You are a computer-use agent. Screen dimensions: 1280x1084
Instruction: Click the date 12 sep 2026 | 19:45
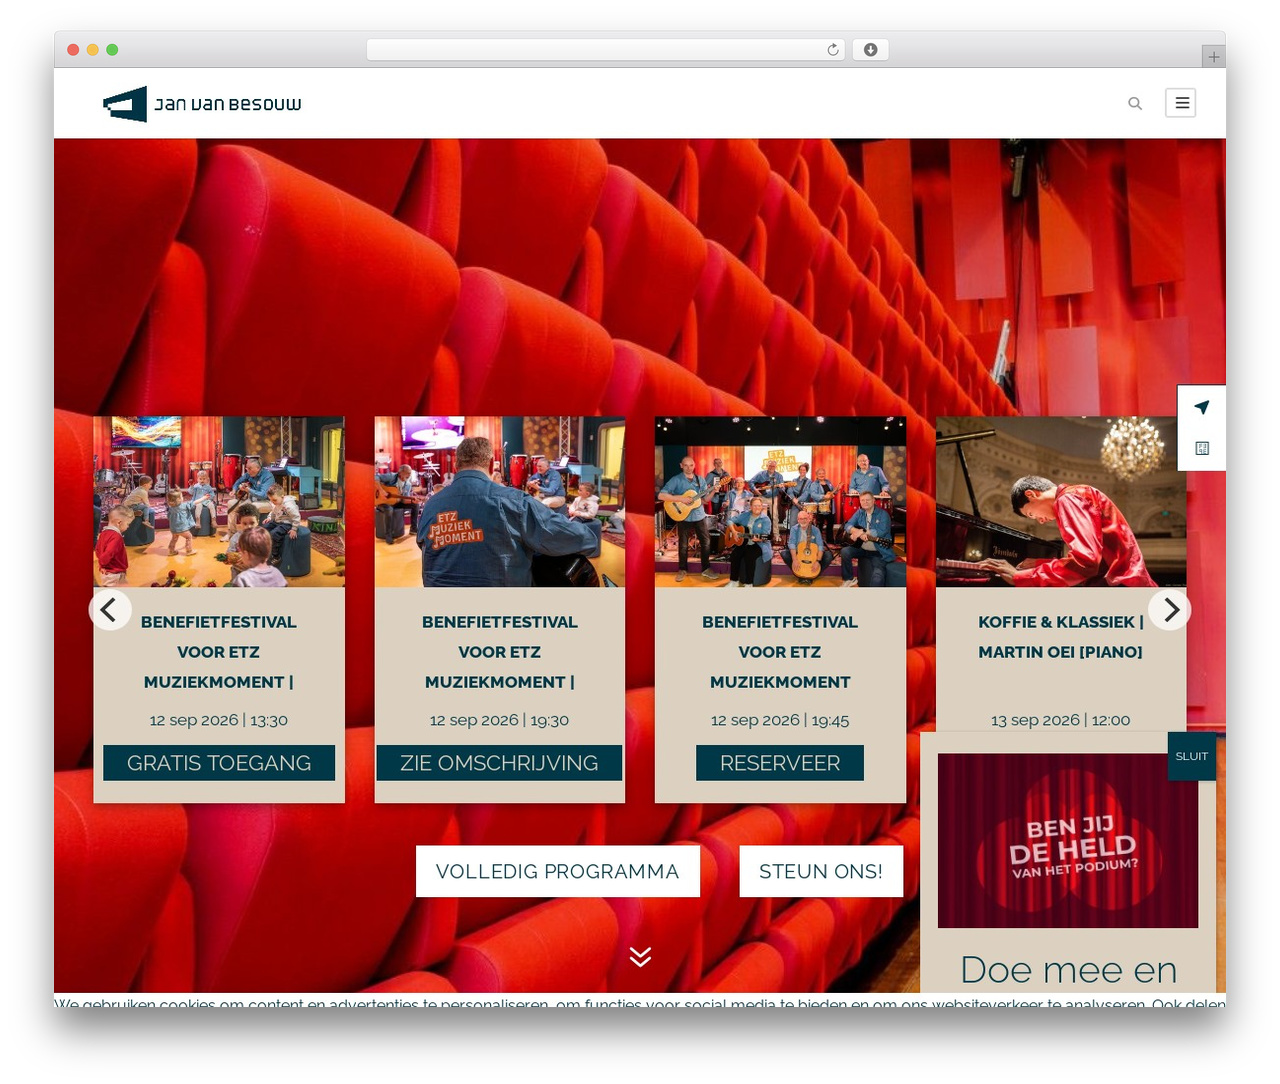point(780,720)
